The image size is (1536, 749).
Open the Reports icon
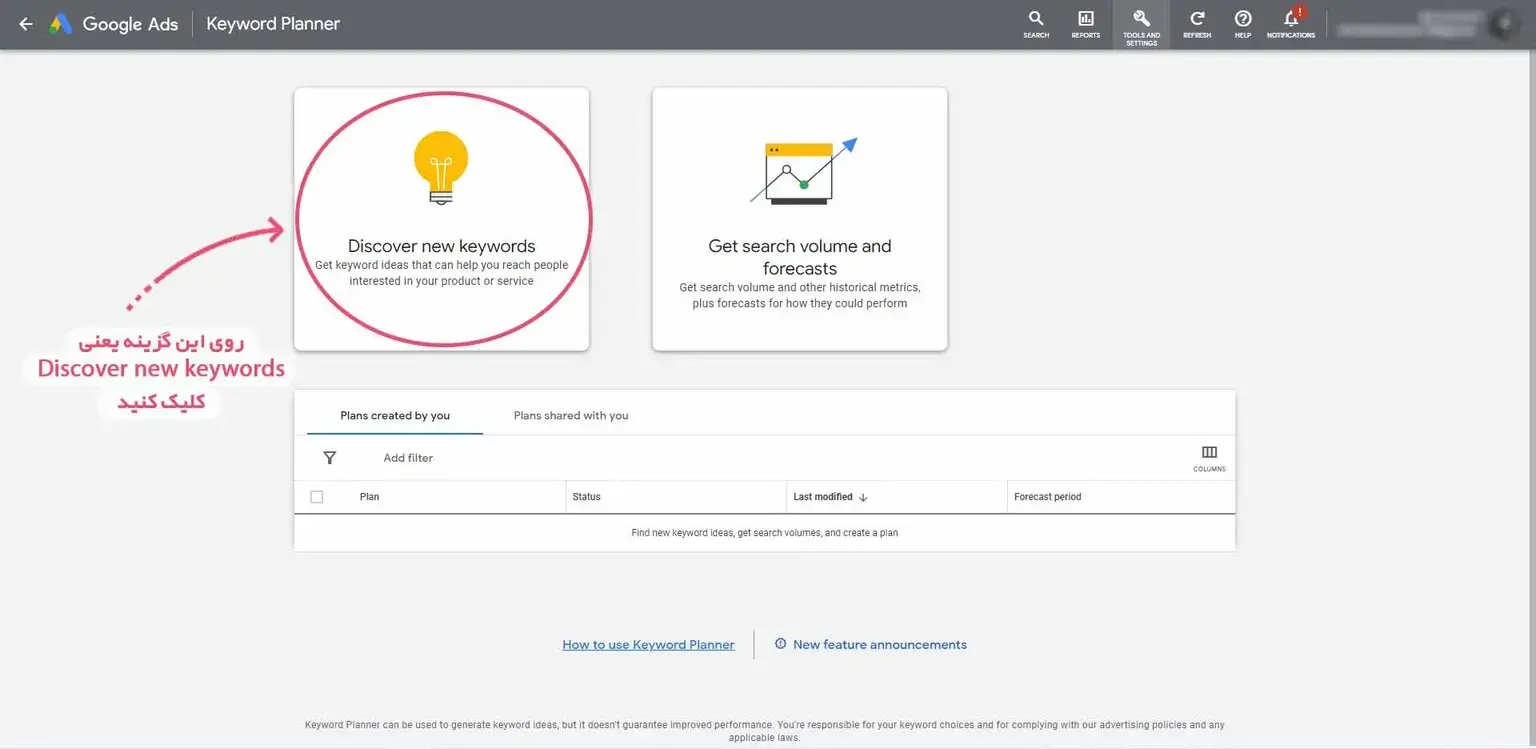1086,24
